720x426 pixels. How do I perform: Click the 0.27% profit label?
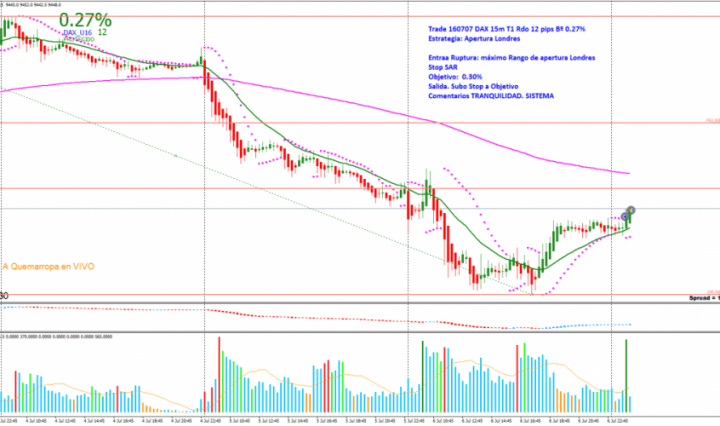85,20
